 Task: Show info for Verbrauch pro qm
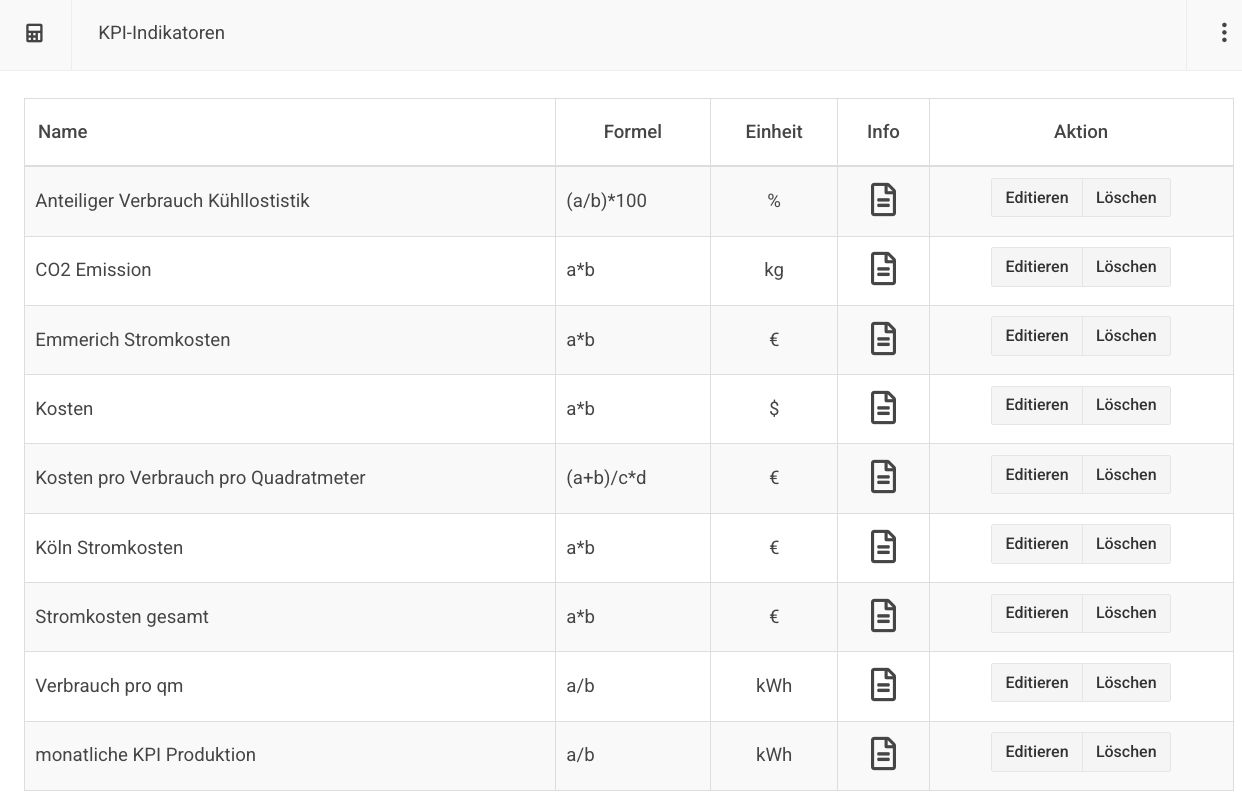(883, 685)
